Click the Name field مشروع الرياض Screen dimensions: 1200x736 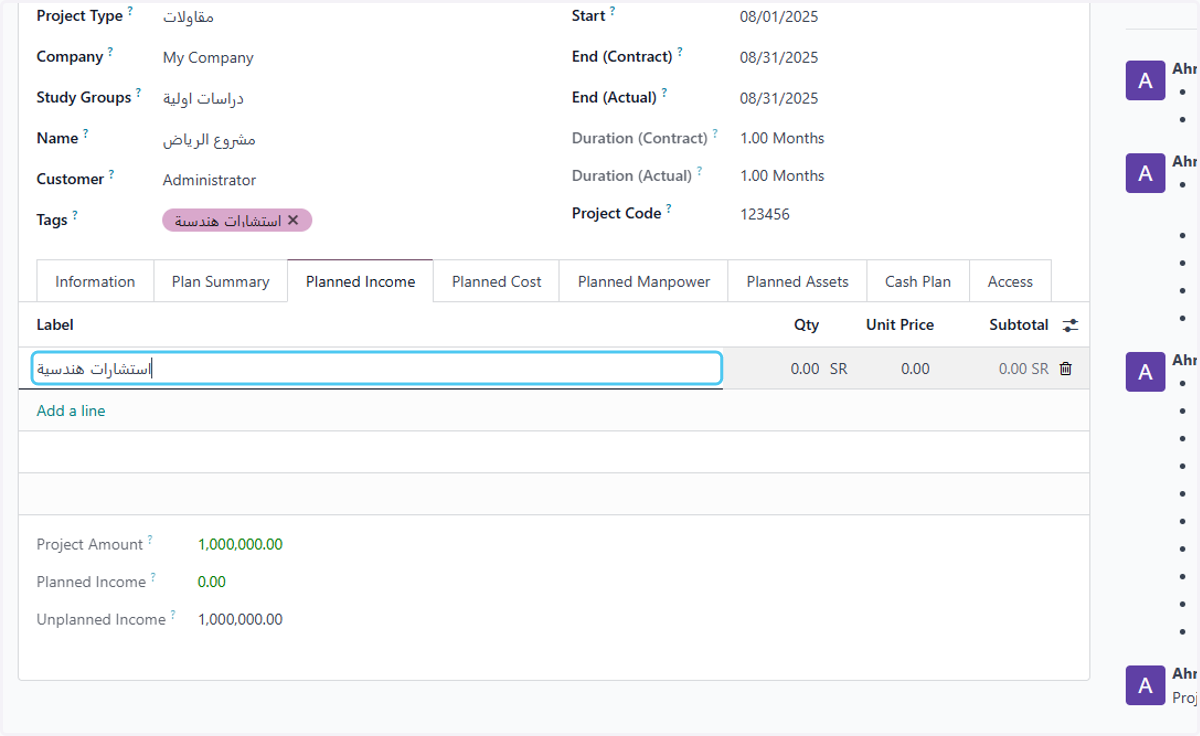coord(209,140)
